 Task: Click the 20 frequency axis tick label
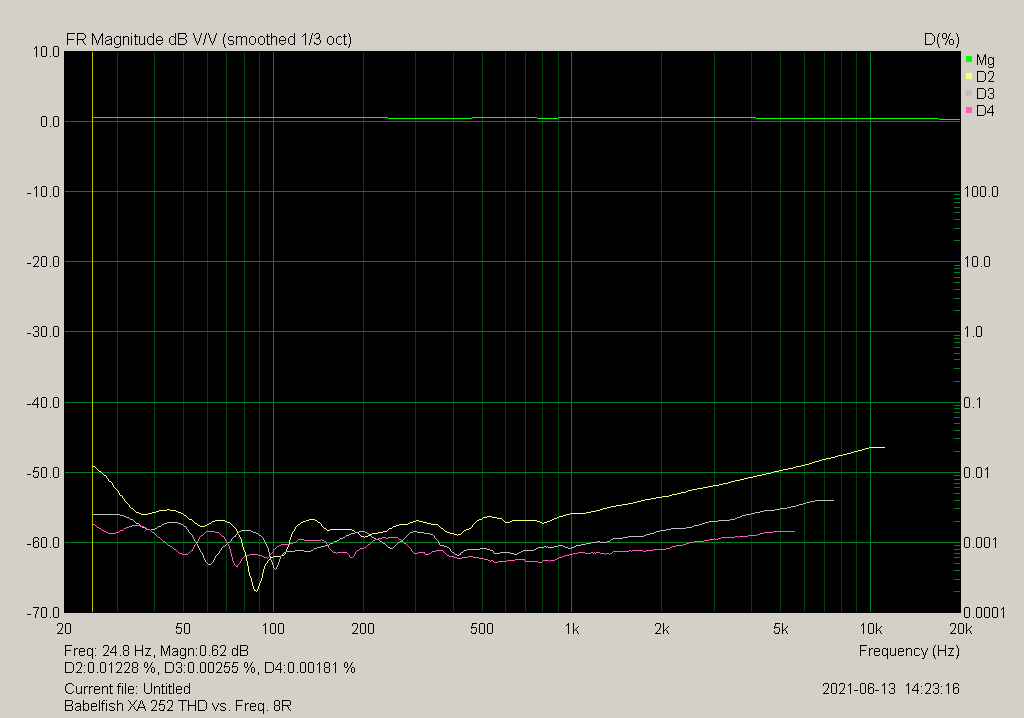64,629
